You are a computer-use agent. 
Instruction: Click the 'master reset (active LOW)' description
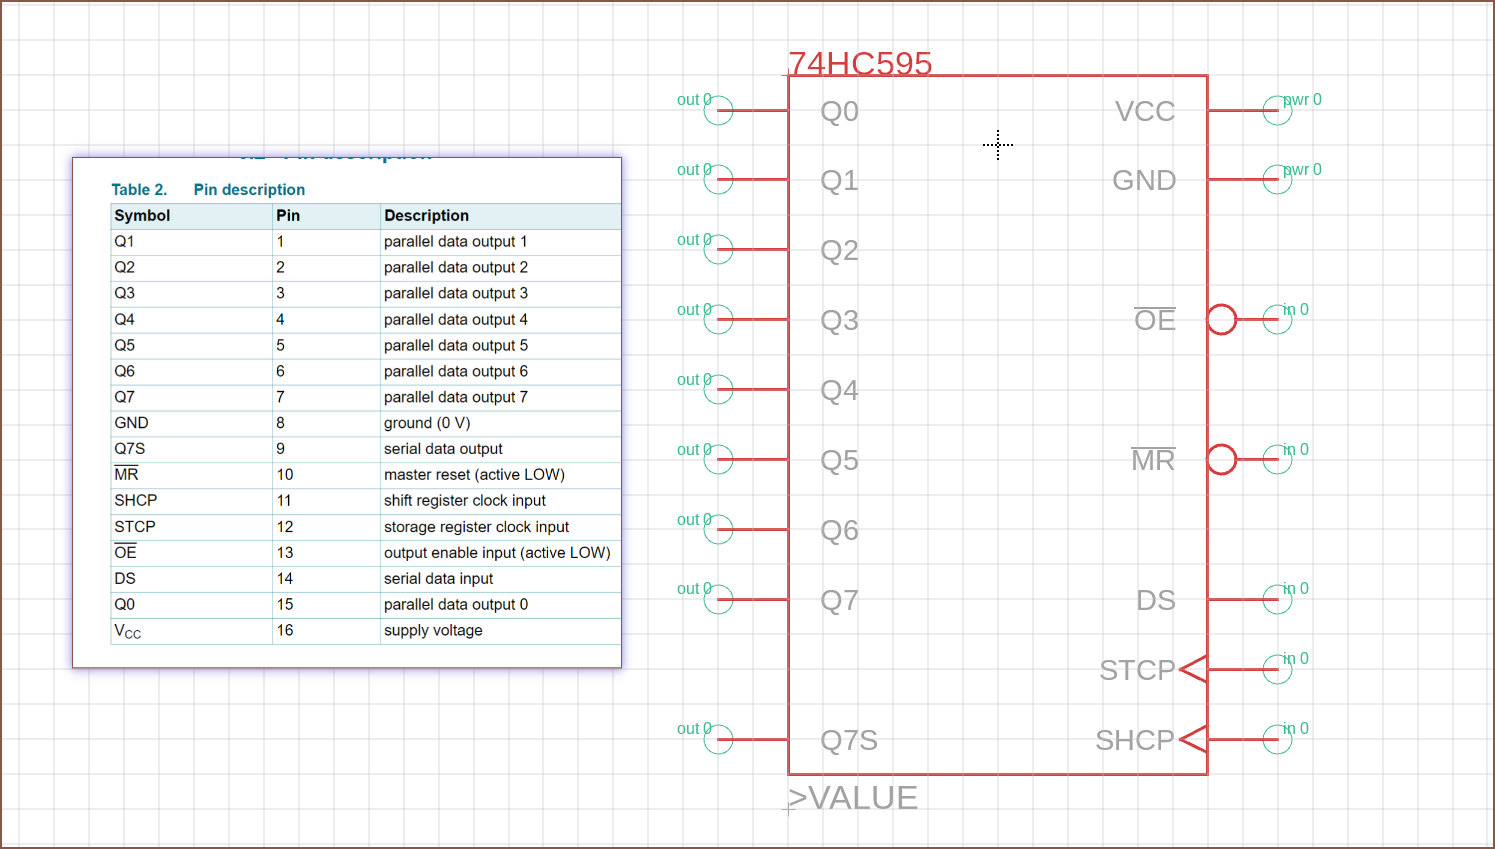(x=474, y=475)
